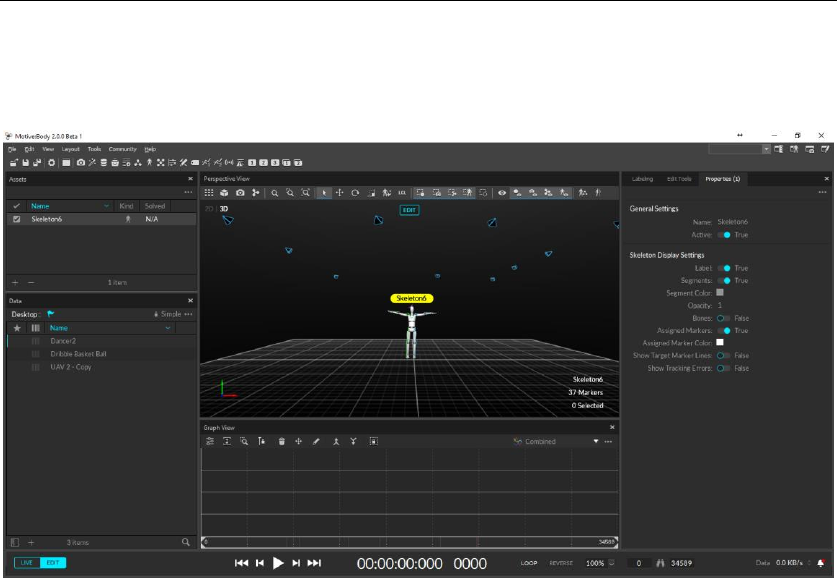
Task: Open the Name column filter dropdown in Assets
Action: (106, 206)
